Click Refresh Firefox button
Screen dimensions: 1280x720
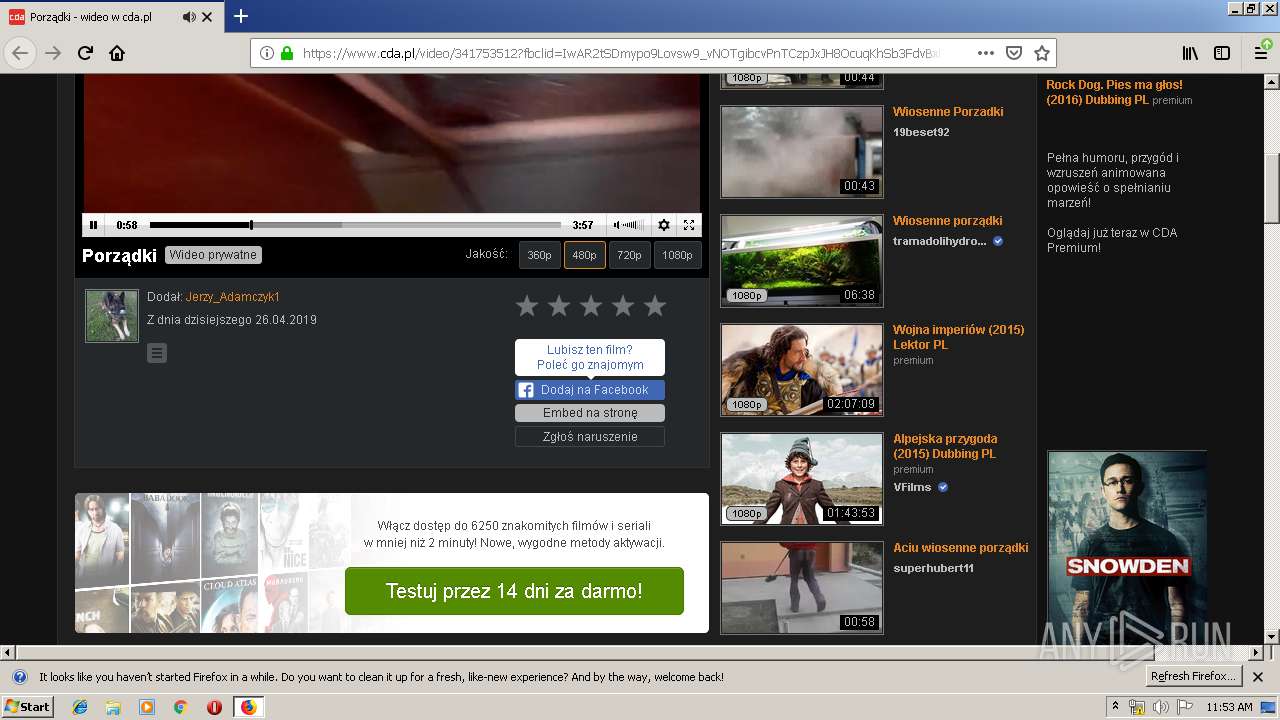click(x=1193, y=676)
